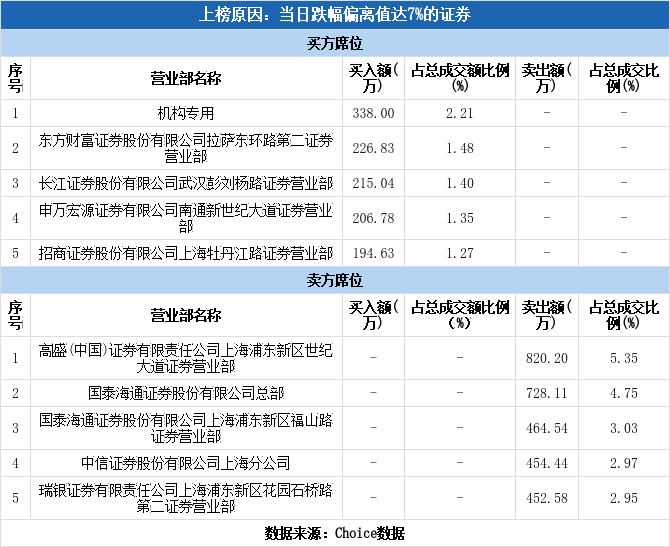Select the 卖方席位 section header

[335, 280]
